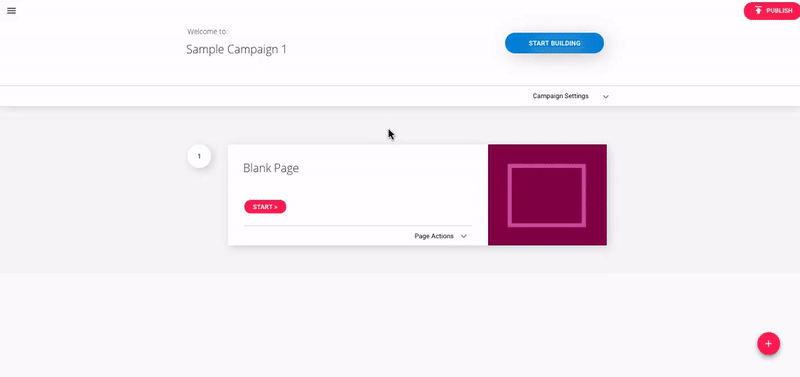Open the hamburger menu icon
The width and height of the screenshot is (800, 377).
pos(11,11)
